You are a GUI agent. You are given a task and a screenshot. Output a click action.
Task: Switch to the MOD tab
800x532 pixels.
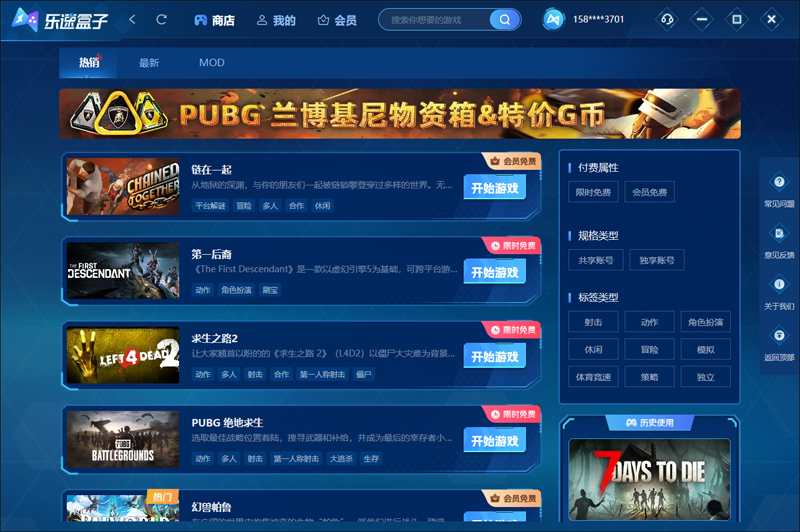pos(211,63)
